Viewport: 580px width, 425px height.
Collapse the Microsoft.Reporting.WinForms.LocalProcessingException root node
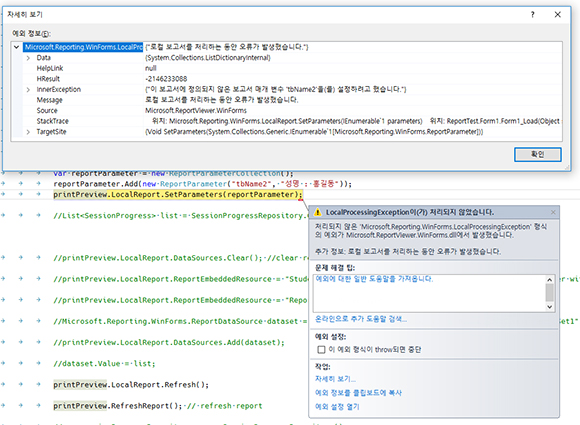tap(16, 47)
